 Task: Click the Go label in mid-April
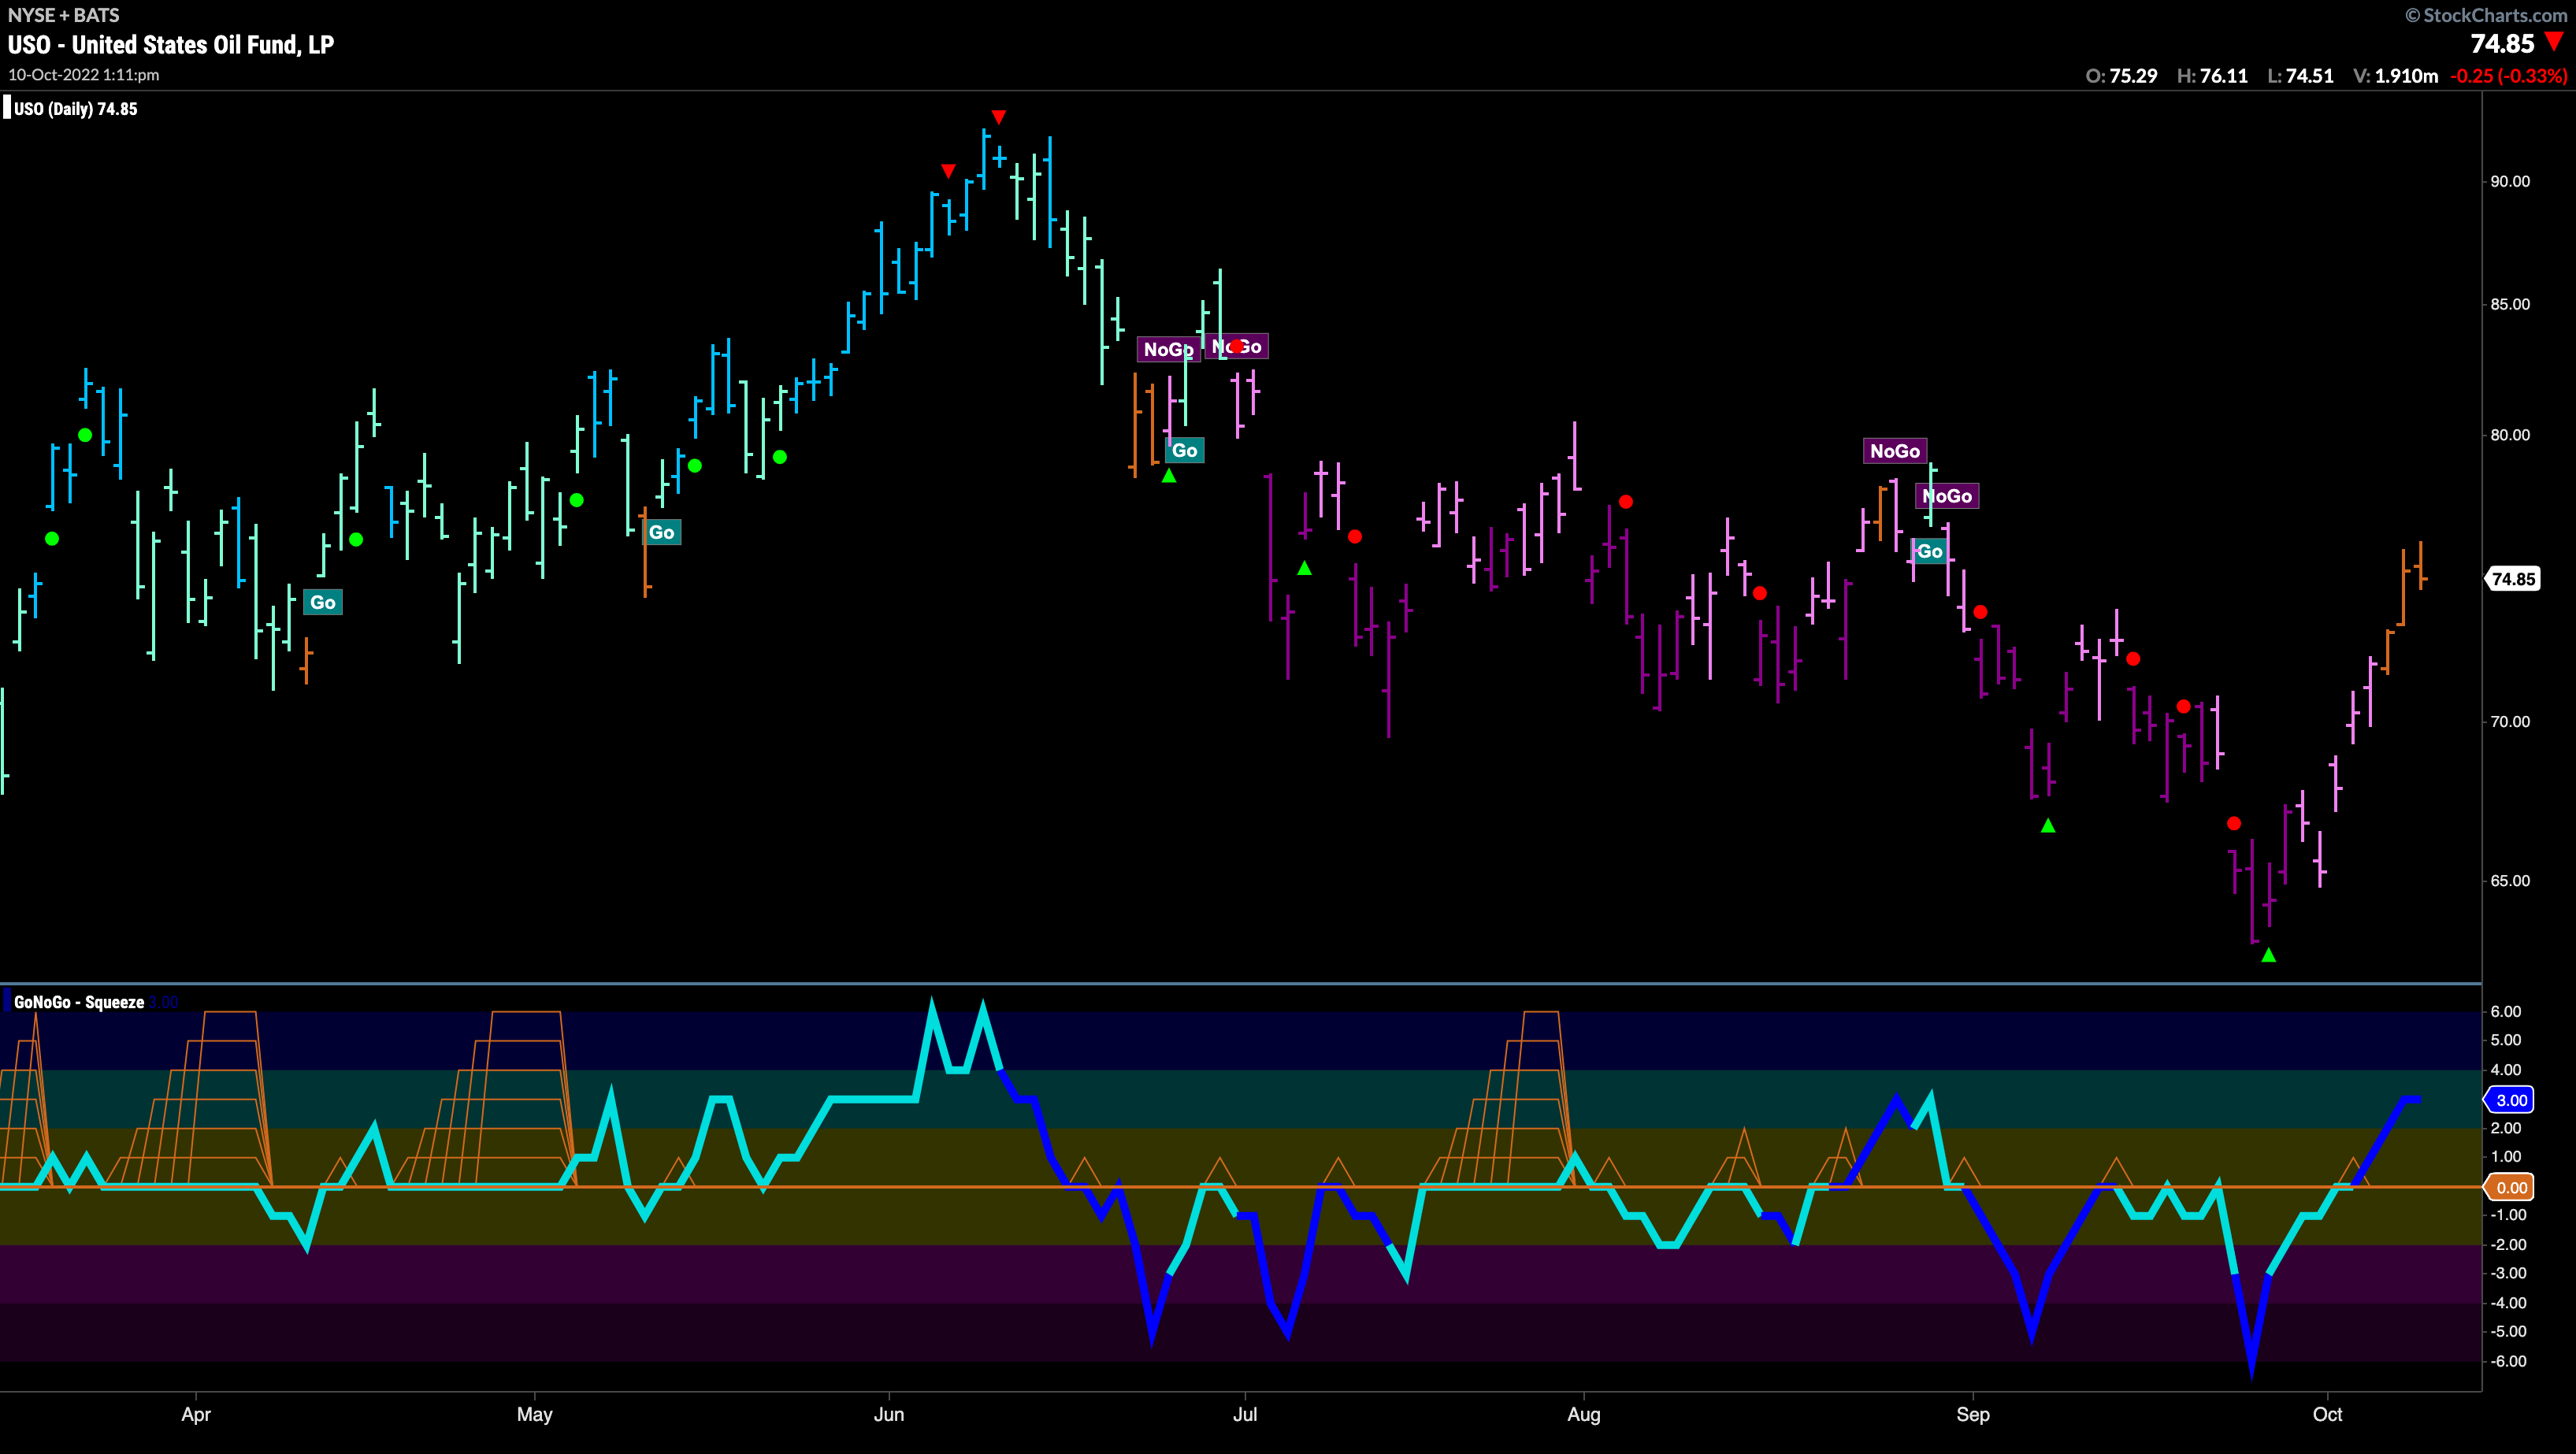click(x=322, y=602)
